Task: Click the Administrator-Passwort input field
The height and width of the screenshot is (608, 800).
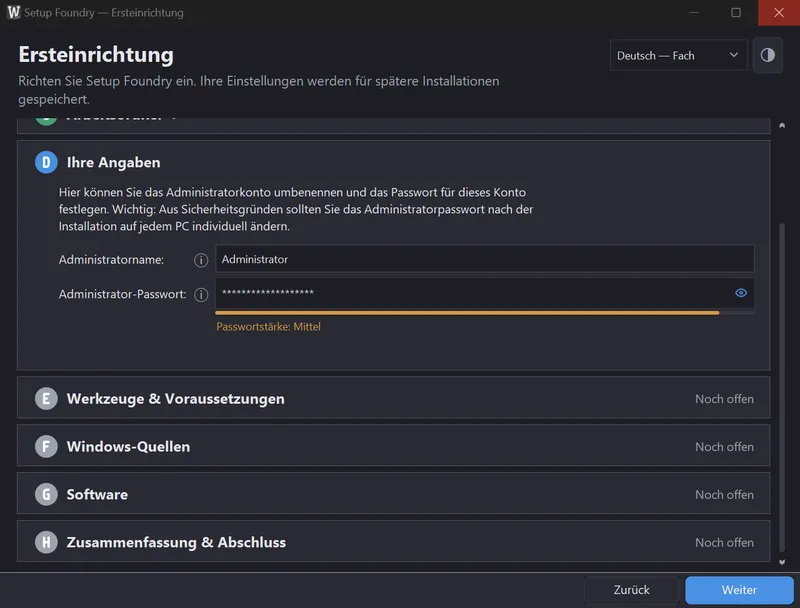Action: pyautogui.click(x=485, y=293)
